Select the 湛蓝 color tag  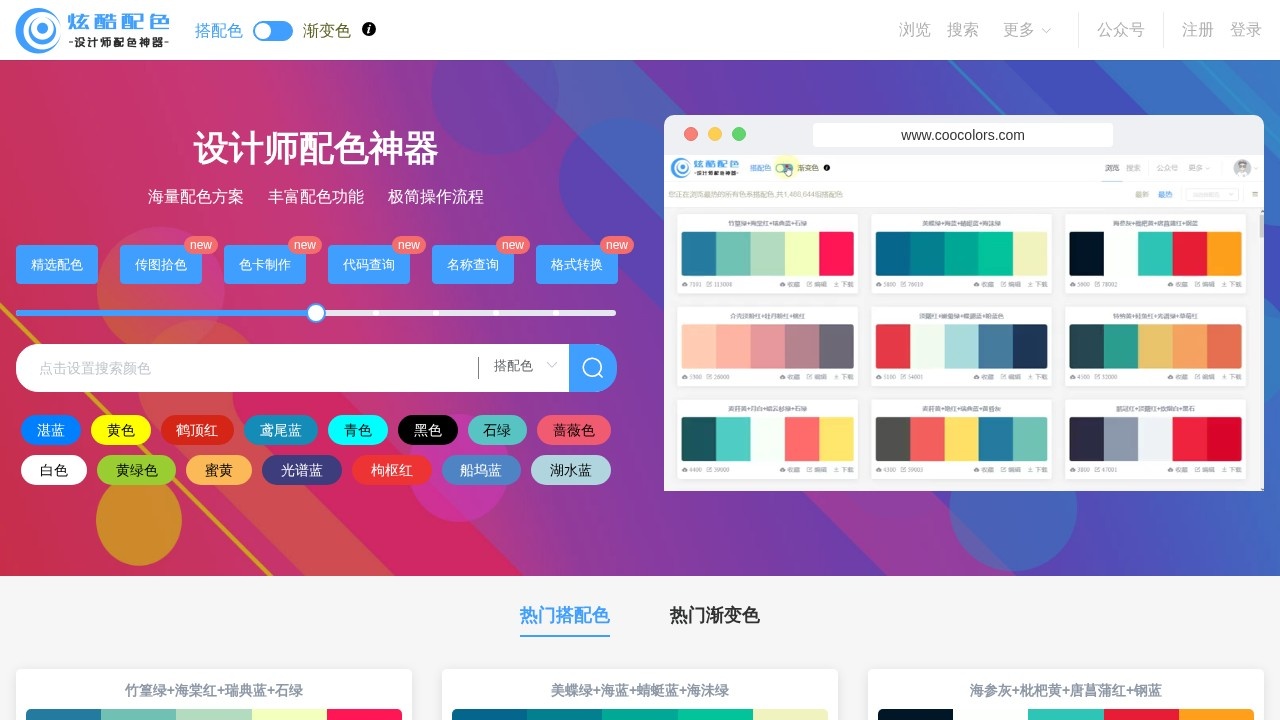click(x=51, y=430)
